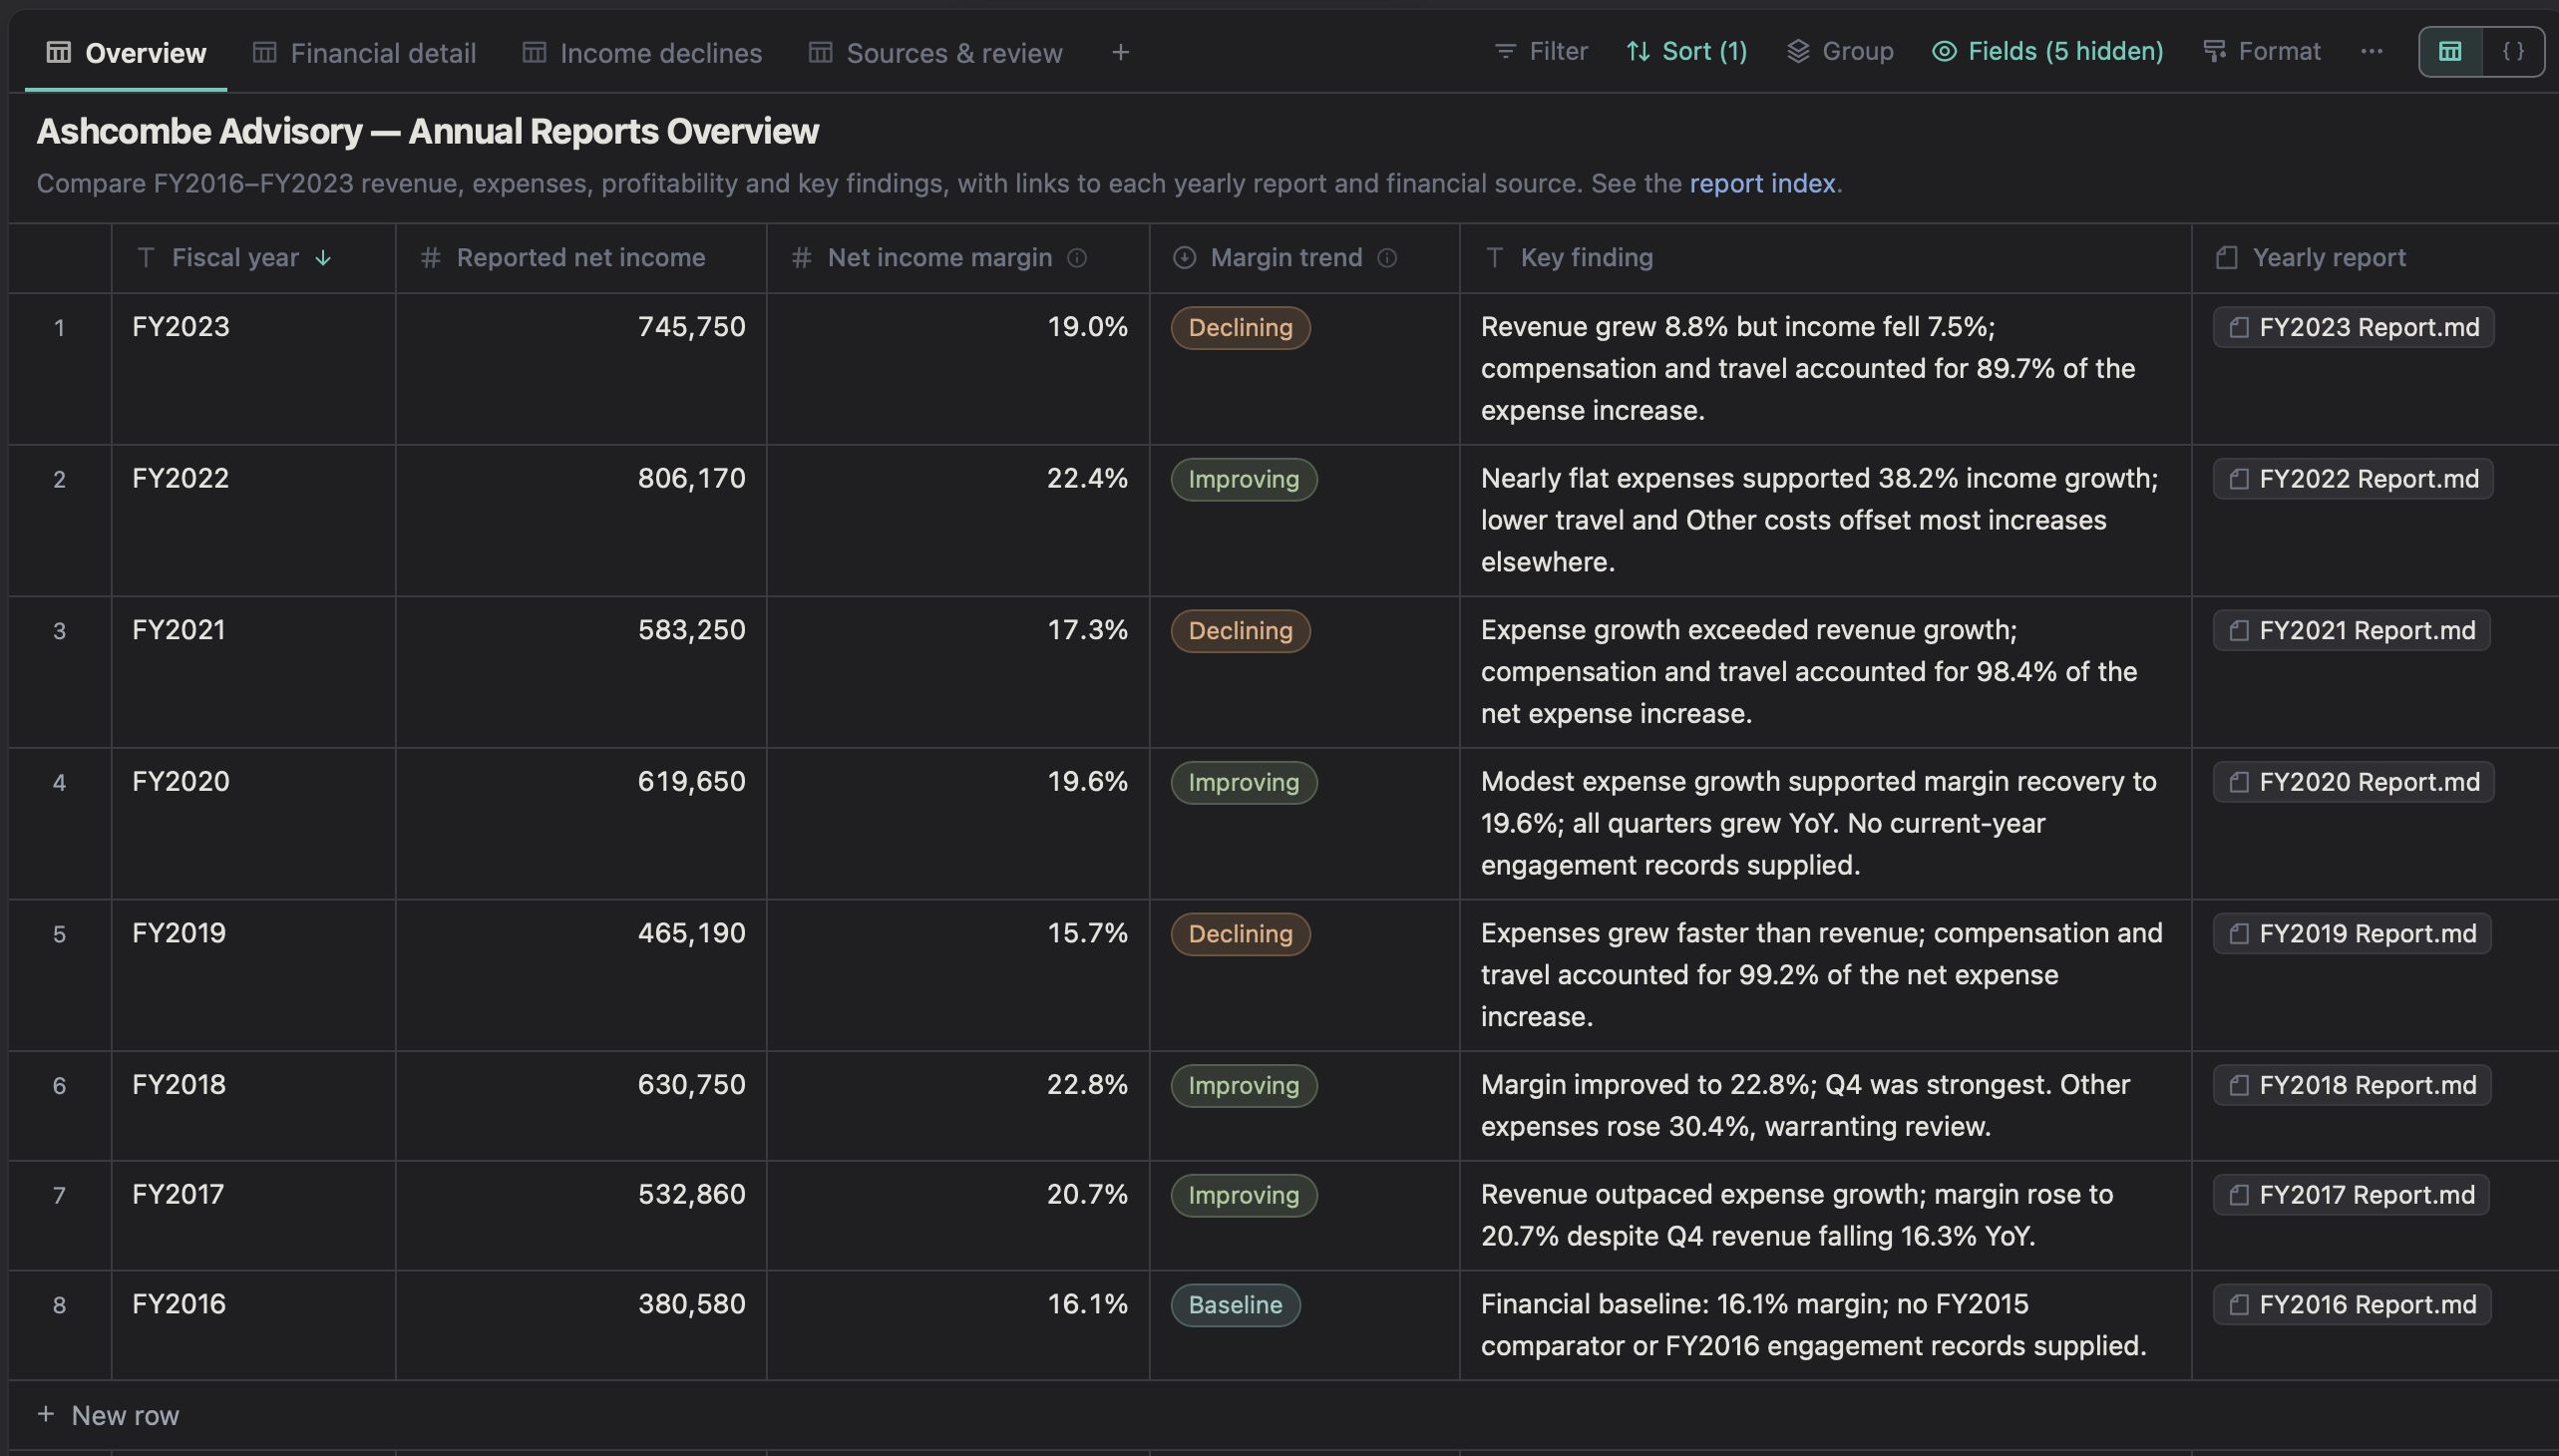Open FY2016 Report.md attachment
This screenshot has height=1456, width=2559.
tap(2352, 1305)
